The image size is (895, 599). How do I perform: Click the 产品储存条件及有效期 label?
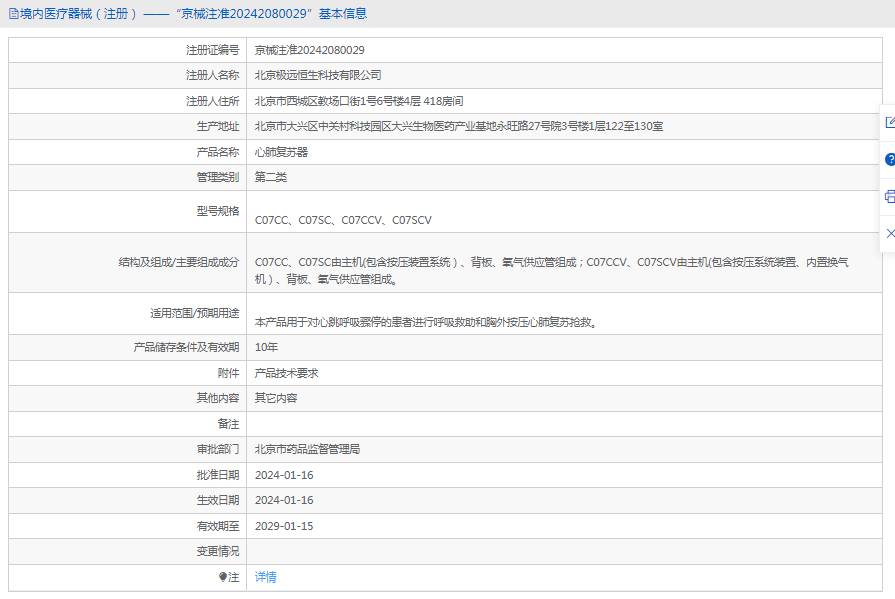(x=186, y=347)
